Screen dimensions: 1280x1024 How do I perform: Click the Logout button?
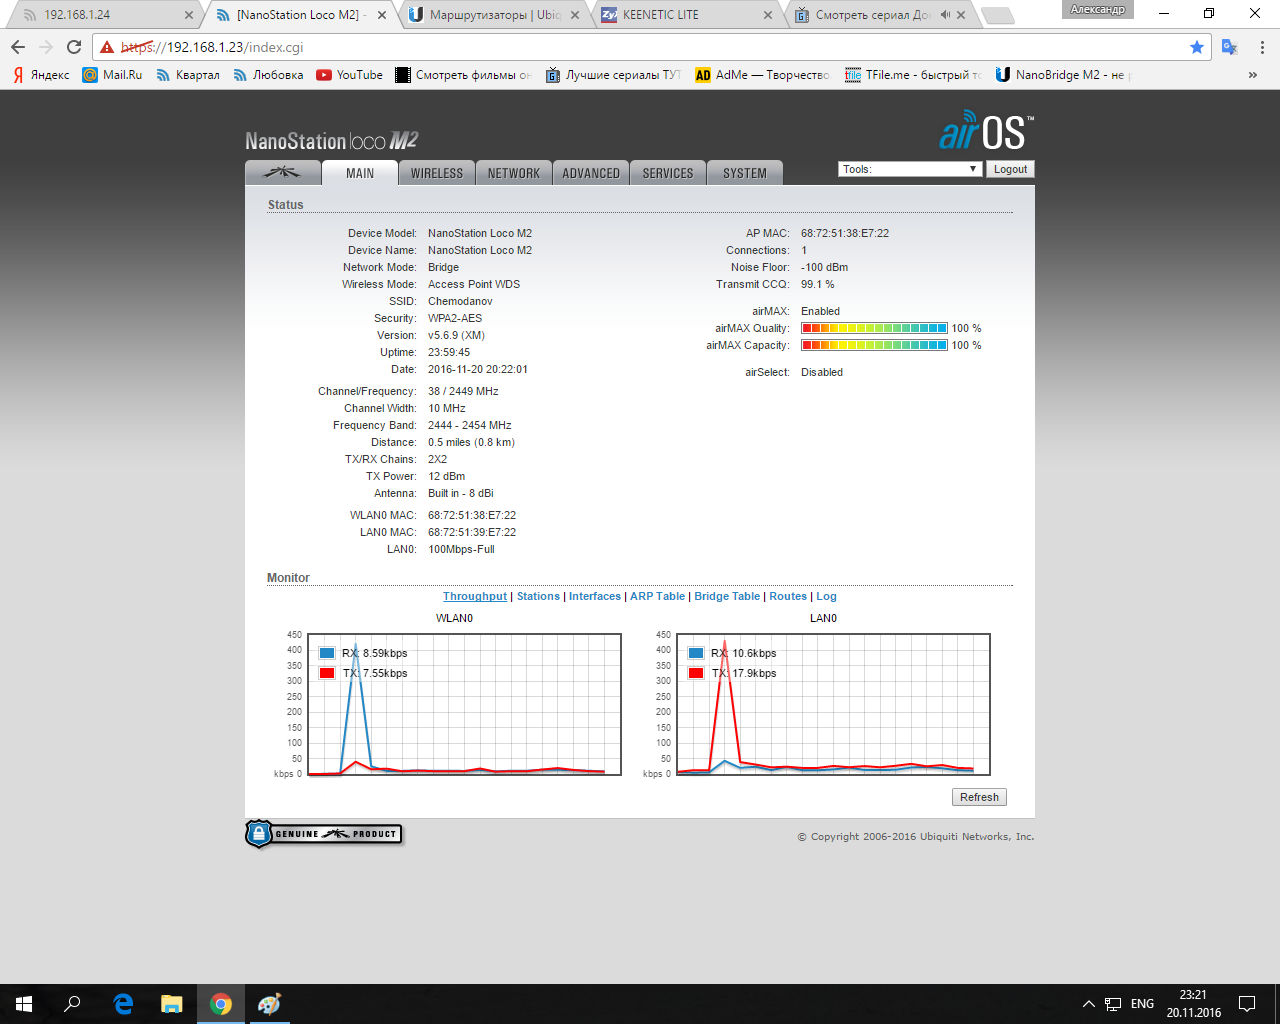coord(1010,169)
